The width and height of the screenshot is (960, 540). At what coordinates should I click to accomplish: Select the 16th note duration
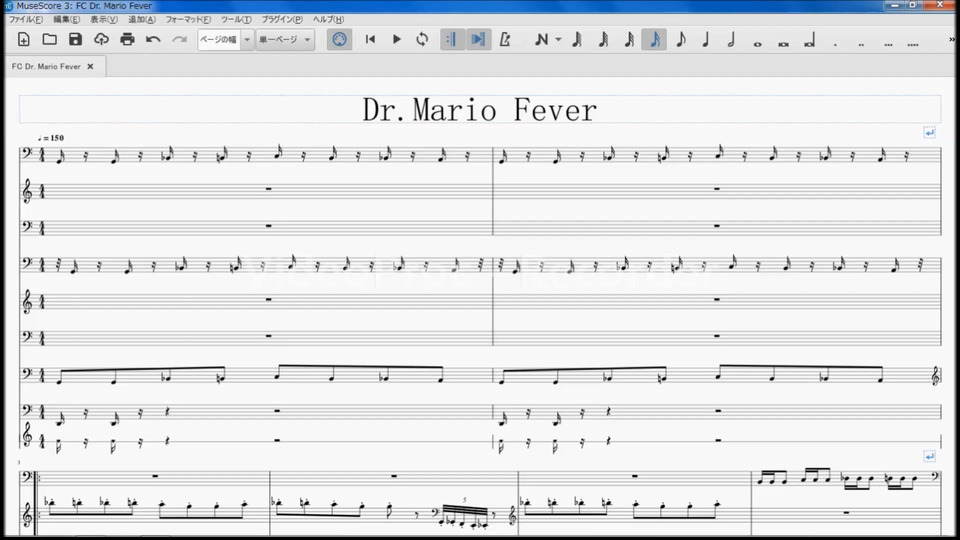coord(629,40)
